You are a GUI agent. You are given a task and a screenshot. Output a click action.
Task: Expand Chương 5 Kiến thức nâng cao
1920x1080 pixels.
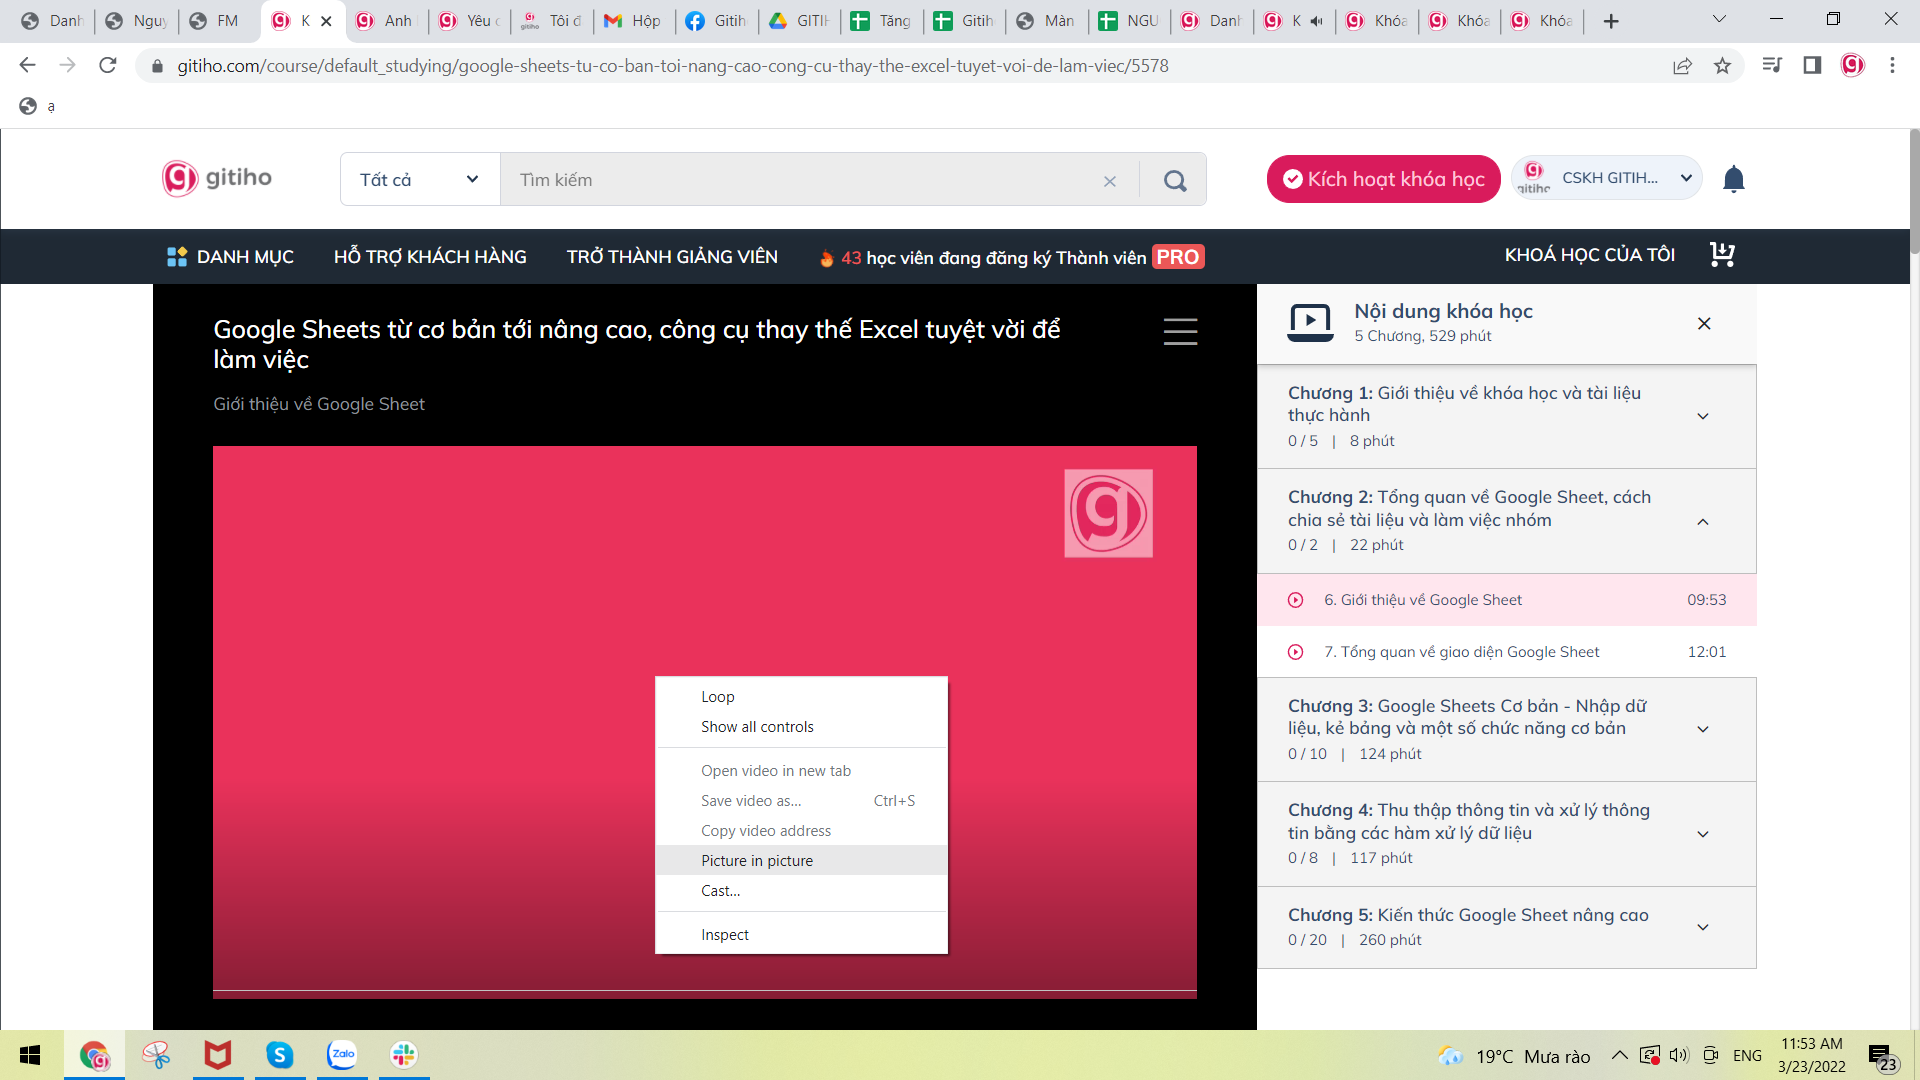(1703, 927)
